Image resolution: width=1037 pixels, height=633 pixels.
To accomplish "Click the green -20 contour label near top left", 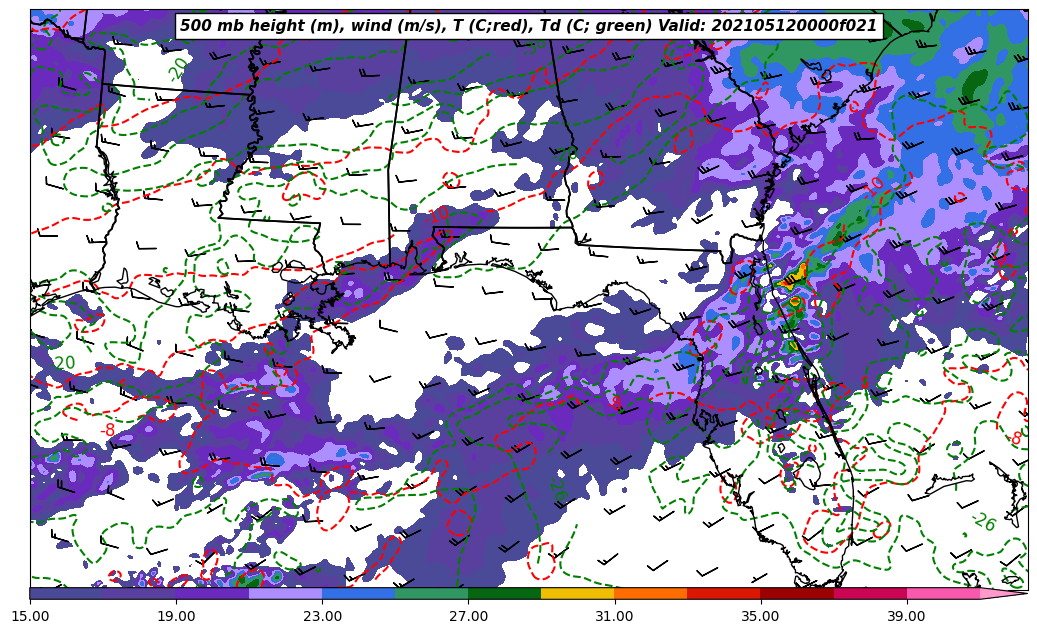I will point(178,69).
